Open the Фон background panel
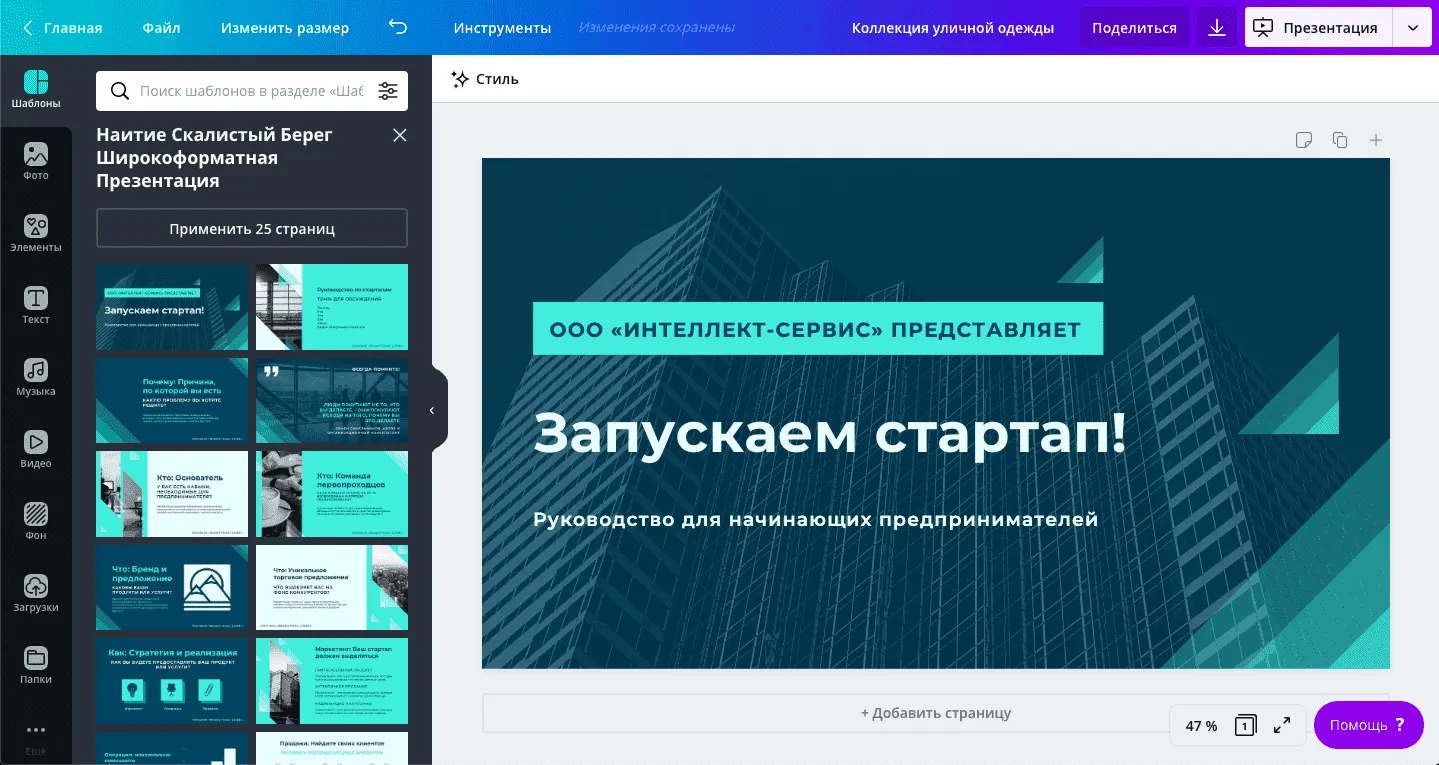The image size is (1439, 765). pos(36,522)
